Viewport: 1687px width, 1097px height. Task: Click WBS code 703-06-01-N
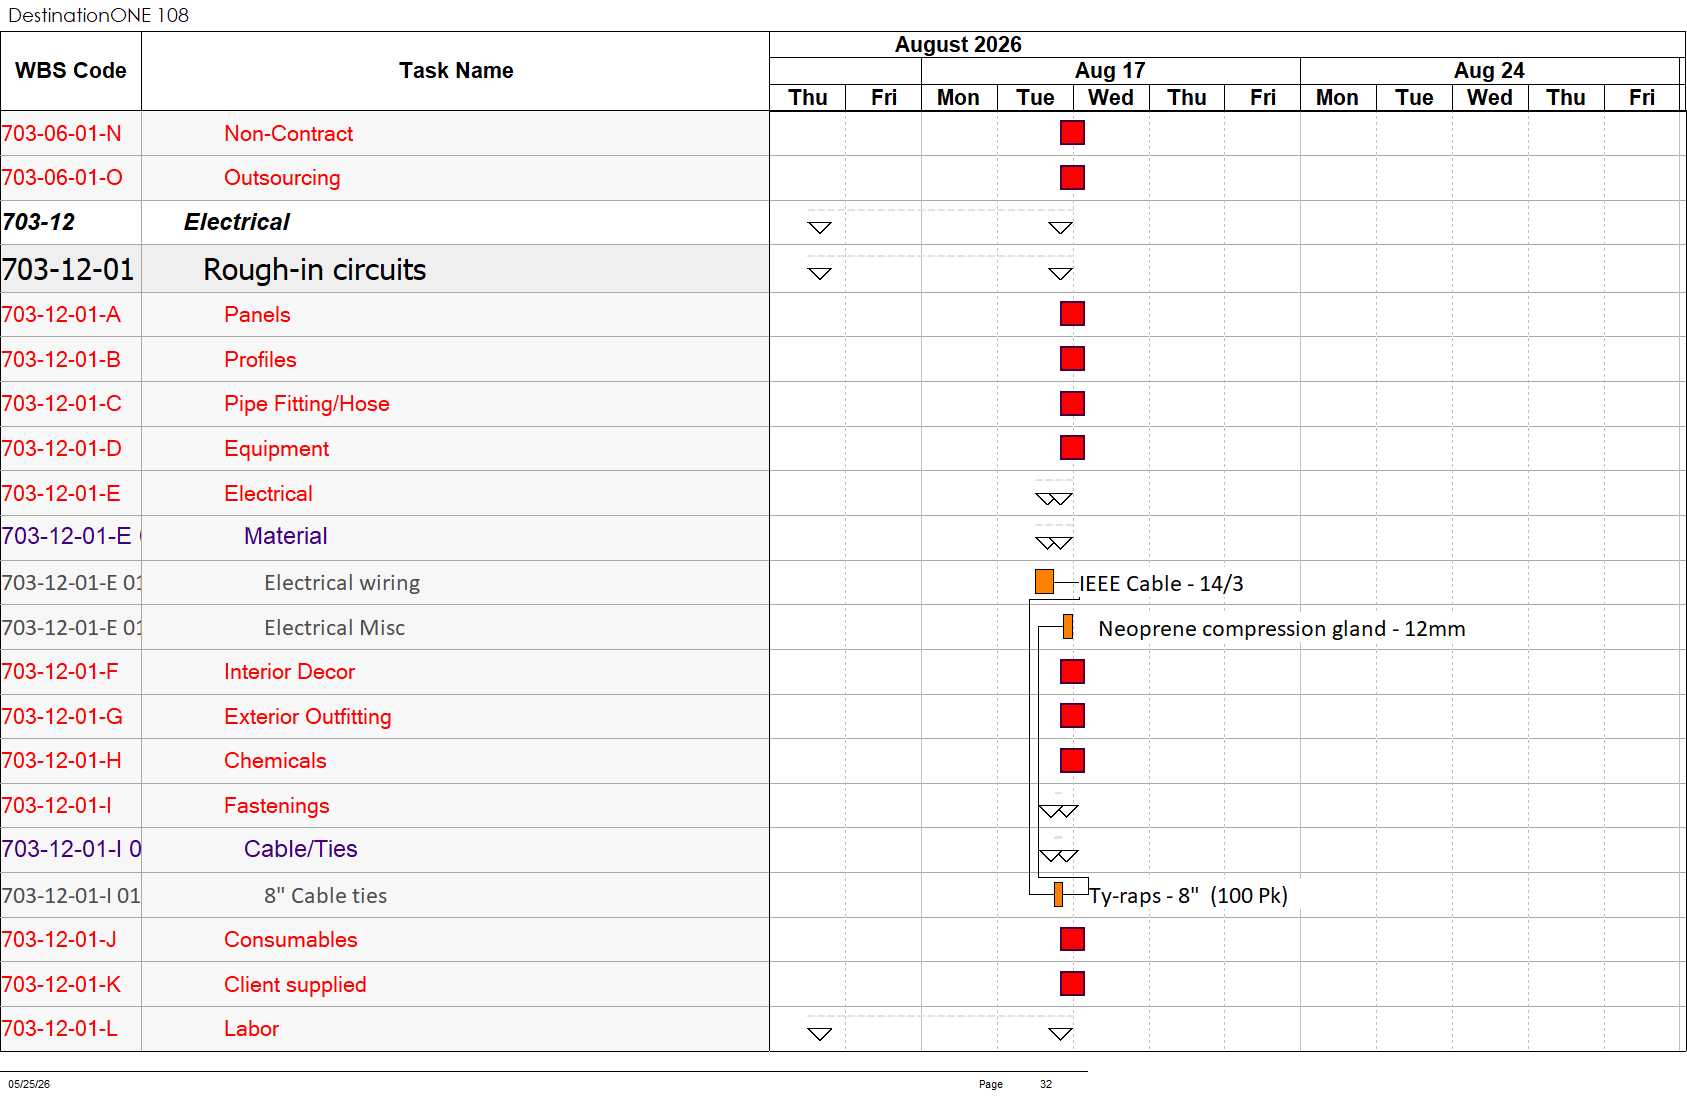pos(62,134)
